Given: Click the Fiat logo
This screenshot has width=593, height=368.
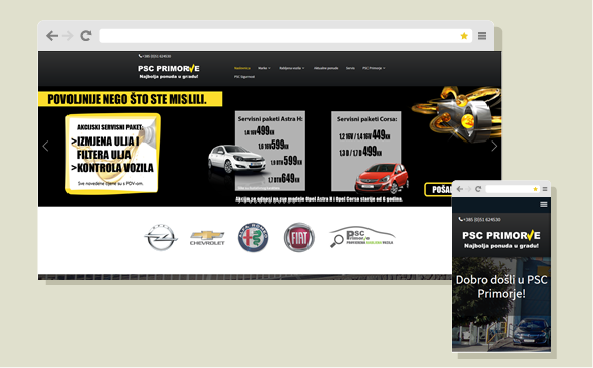Looking at the screenshot, I should pos(299,237).
